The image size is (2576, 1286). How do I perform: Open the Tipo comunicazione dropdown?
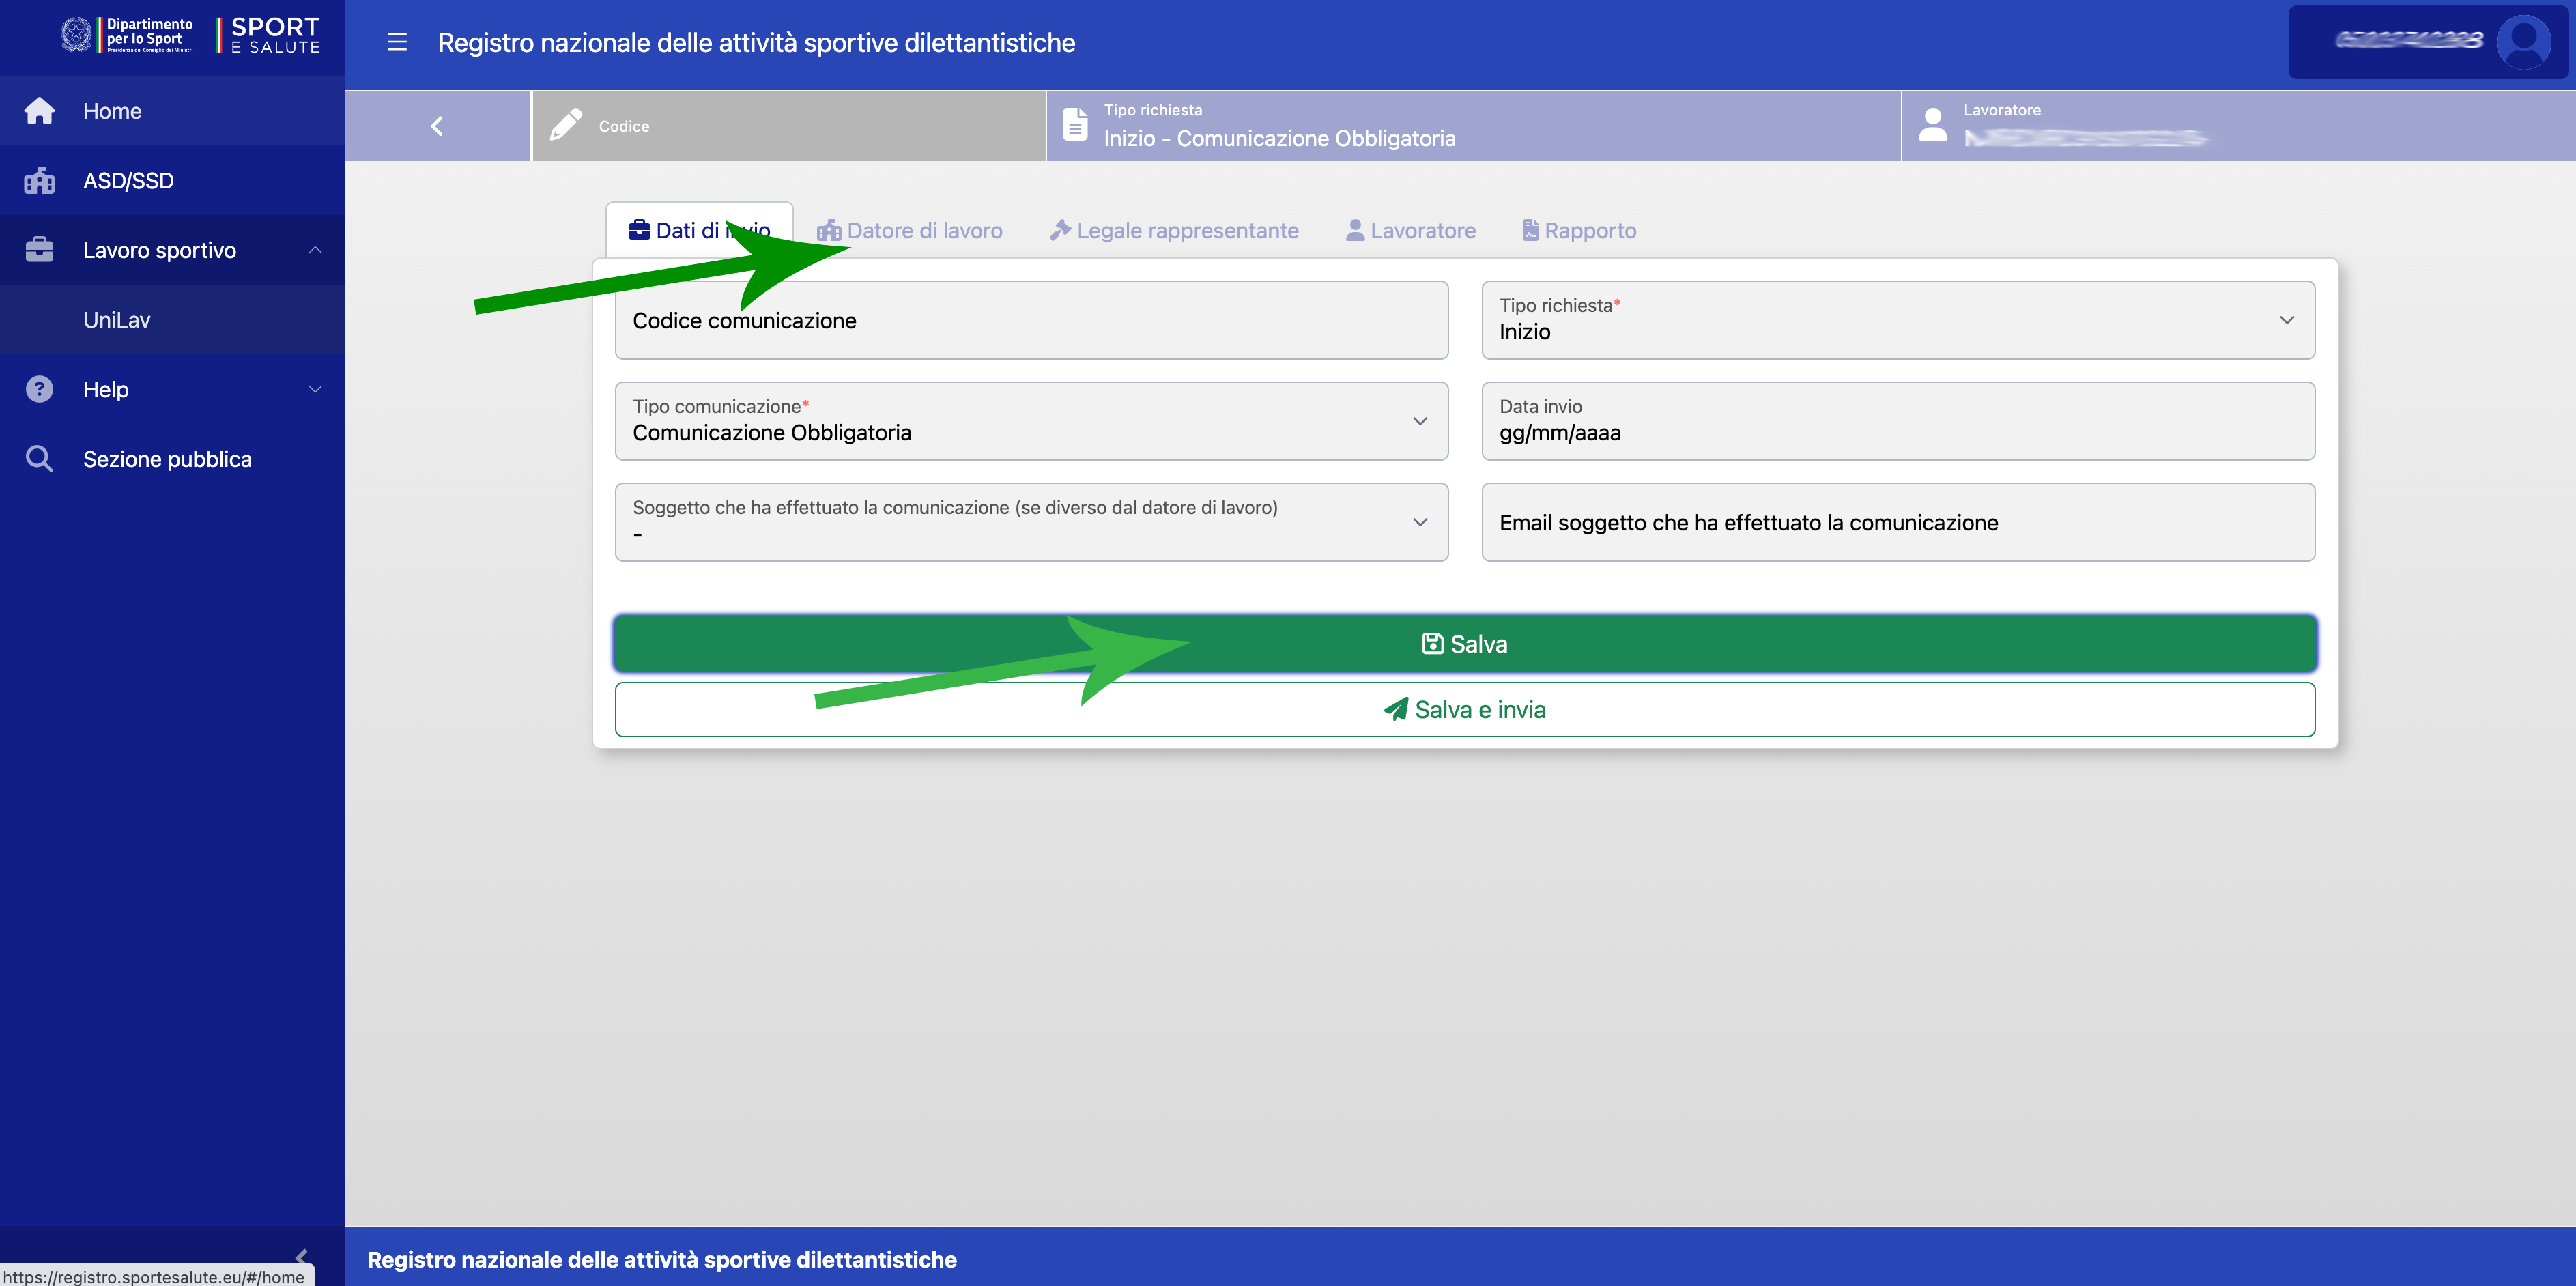point(1031,421)
